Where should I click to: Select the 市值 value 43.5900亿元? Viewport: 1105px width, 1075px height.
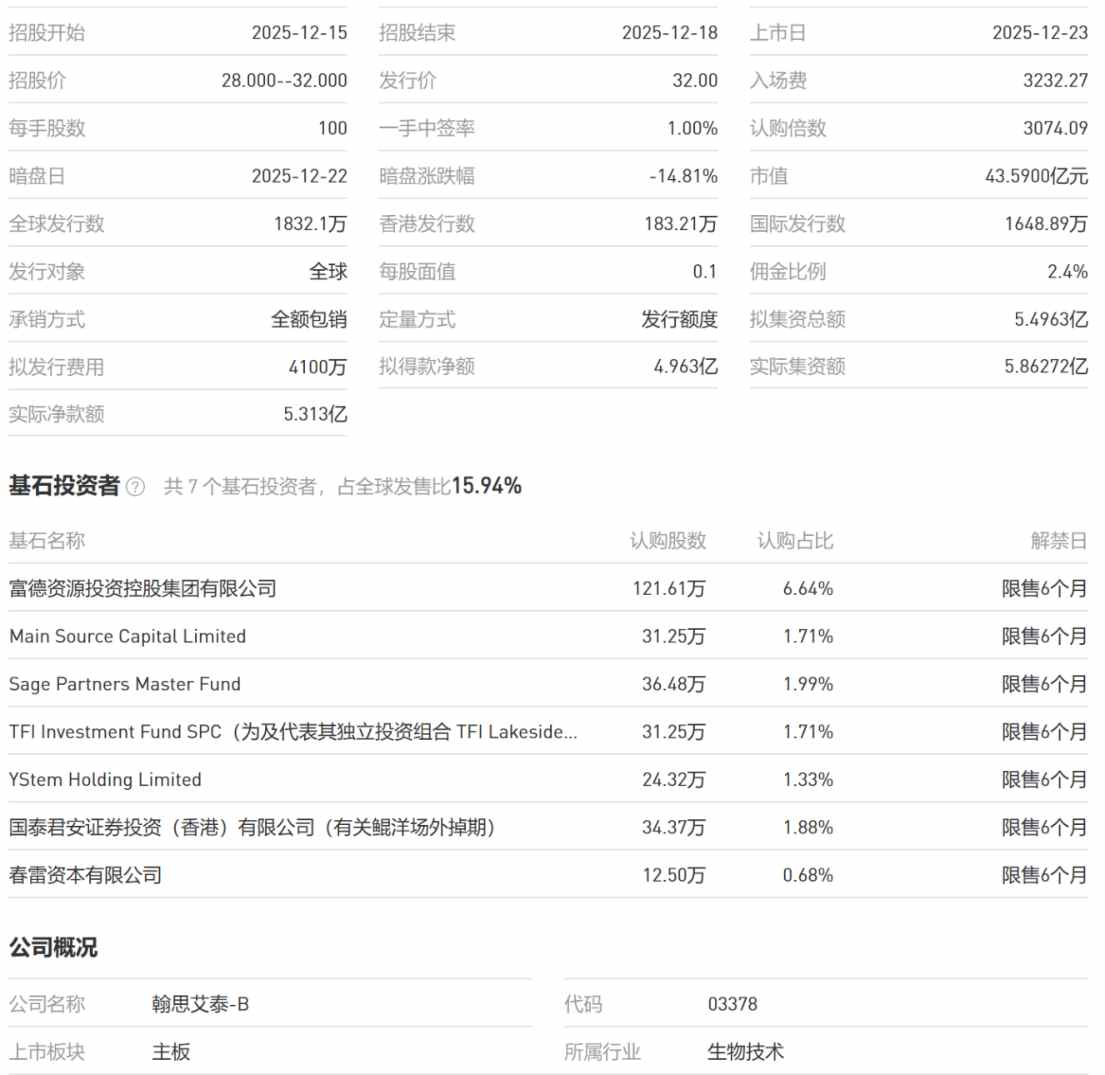point(1037,176)
